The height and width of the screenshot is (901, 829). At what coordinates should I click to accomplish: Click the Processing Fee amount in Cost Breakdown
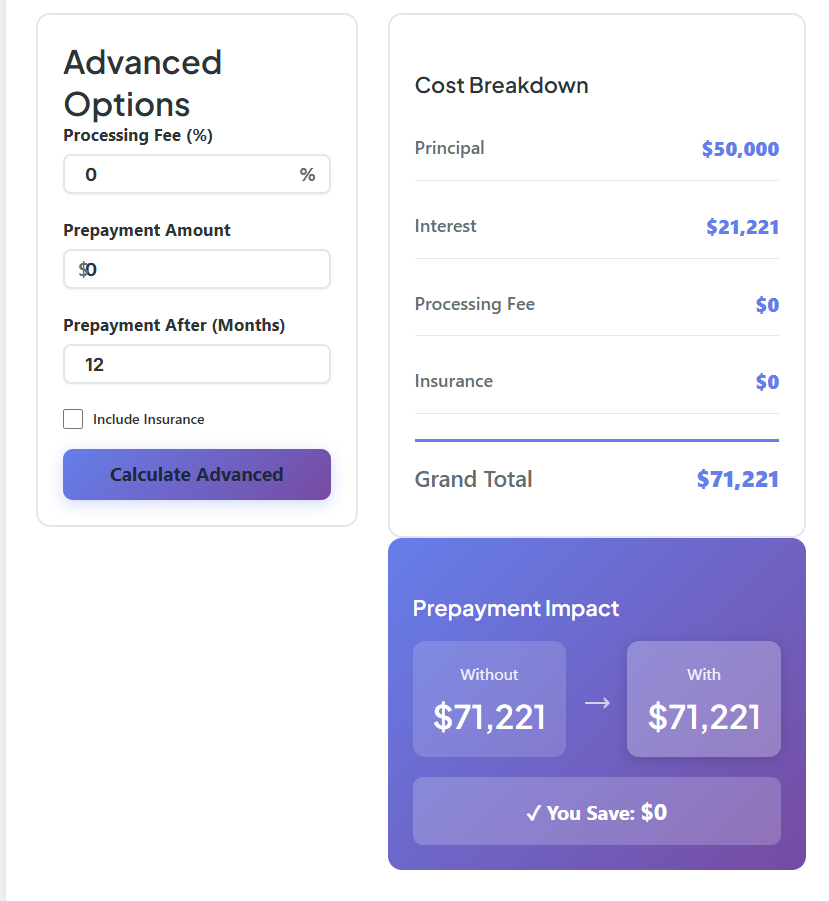point(767,305)
